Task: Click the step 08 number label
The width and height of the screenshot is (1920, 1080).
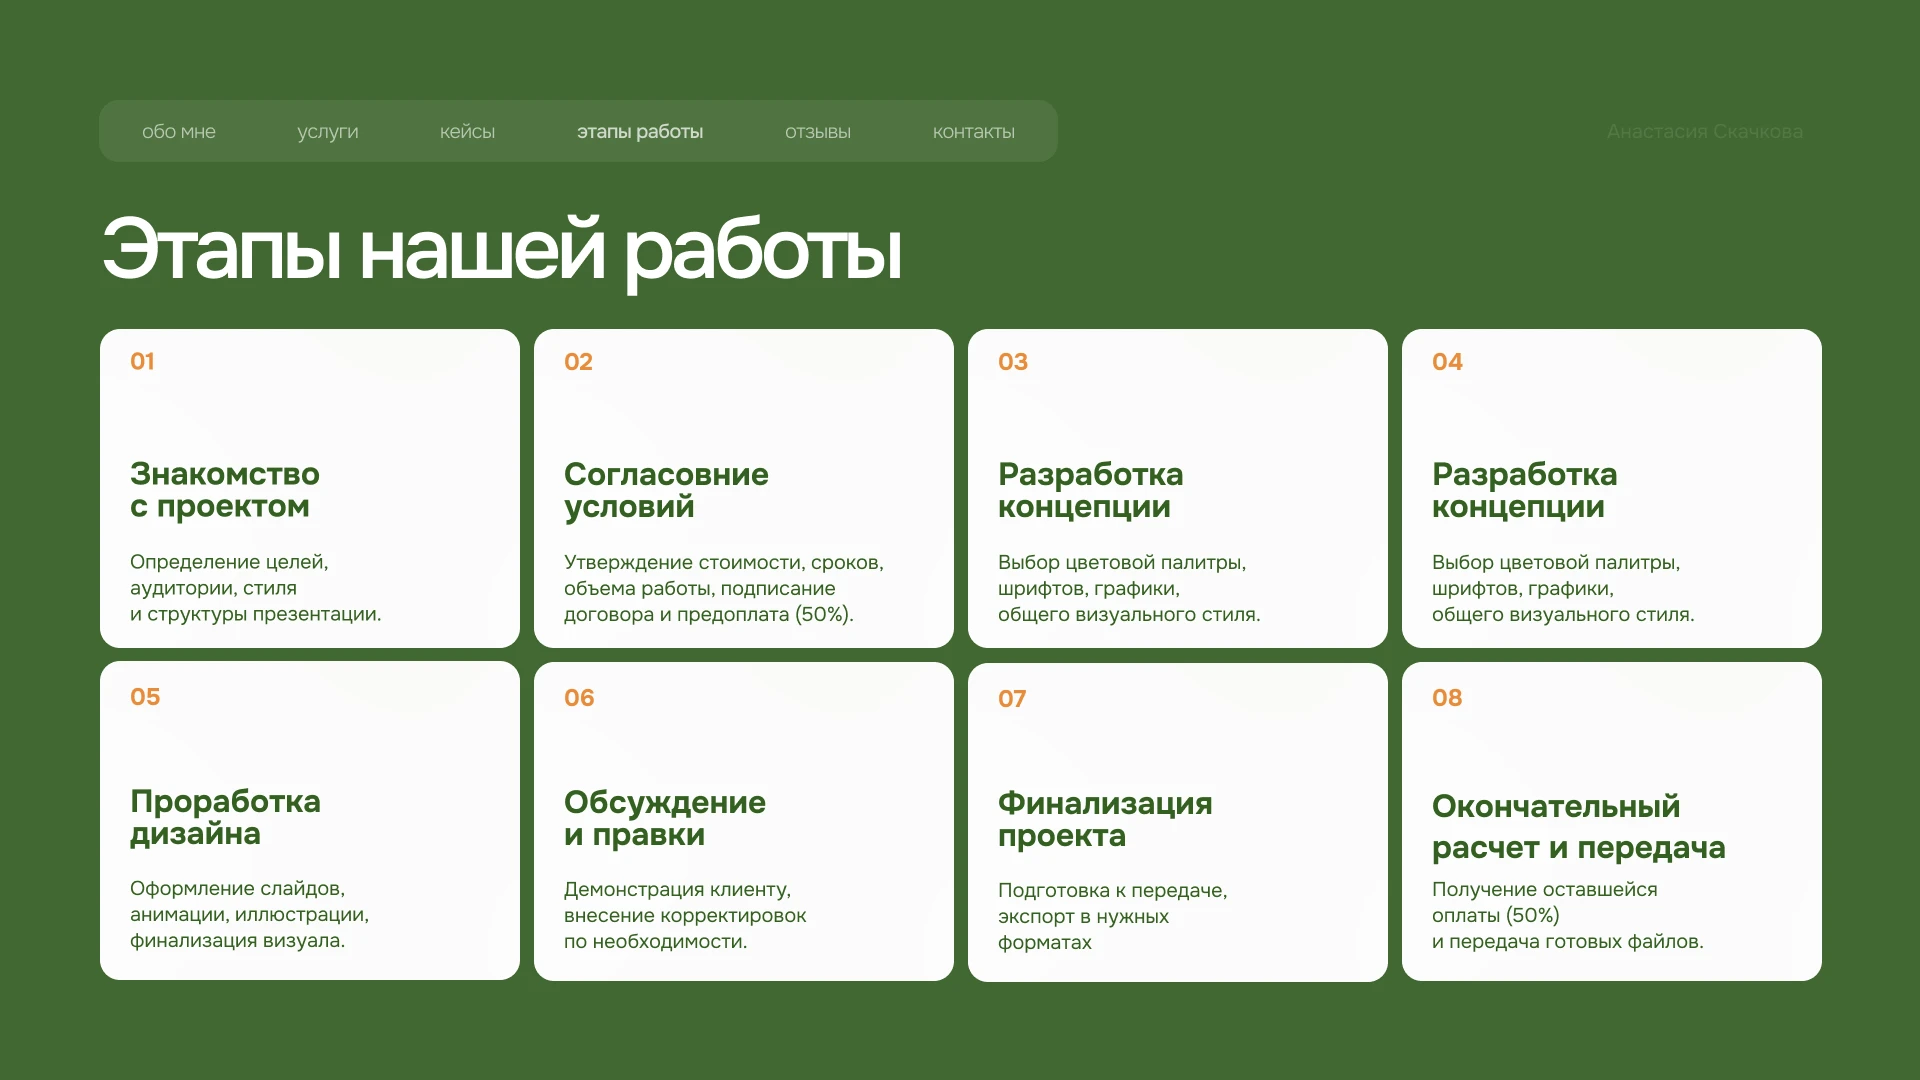Action: (1447, 698)
